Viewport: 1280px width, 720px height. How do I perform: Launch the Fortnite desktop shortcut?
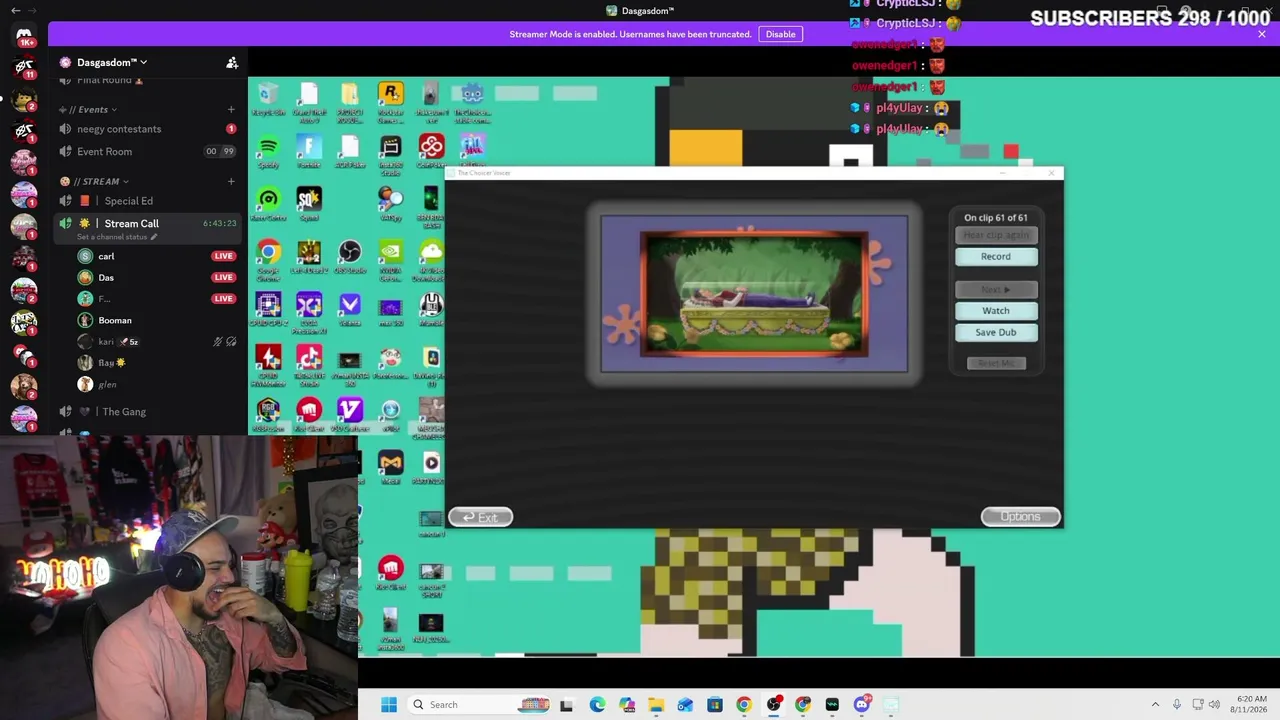(x=309, y=150)
